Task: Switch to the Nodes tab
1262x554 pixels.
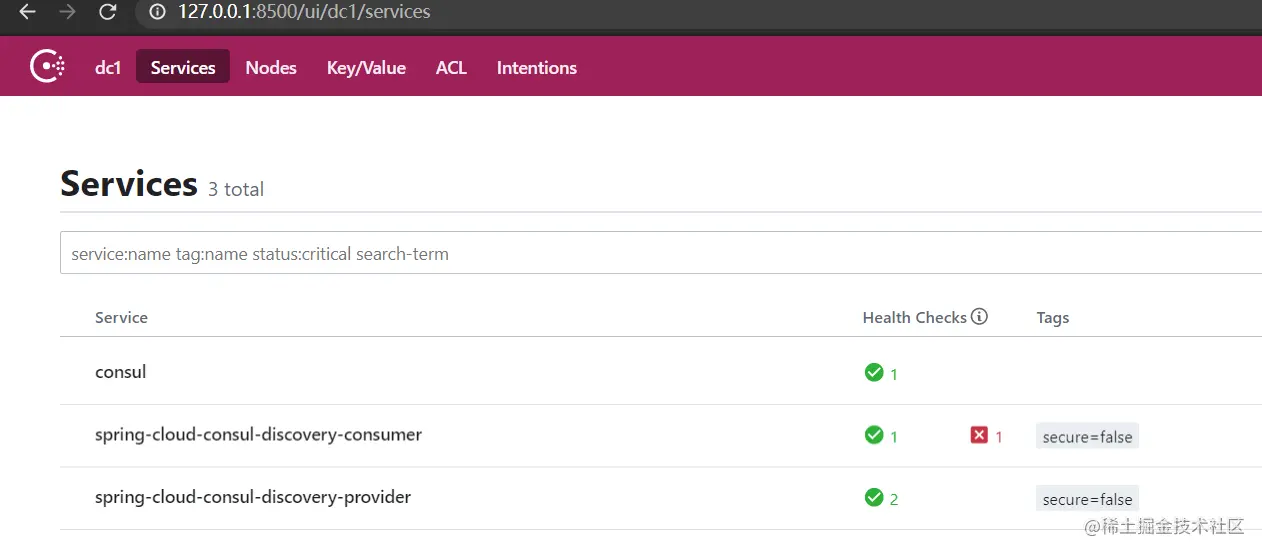Action: tap(271, 67)
